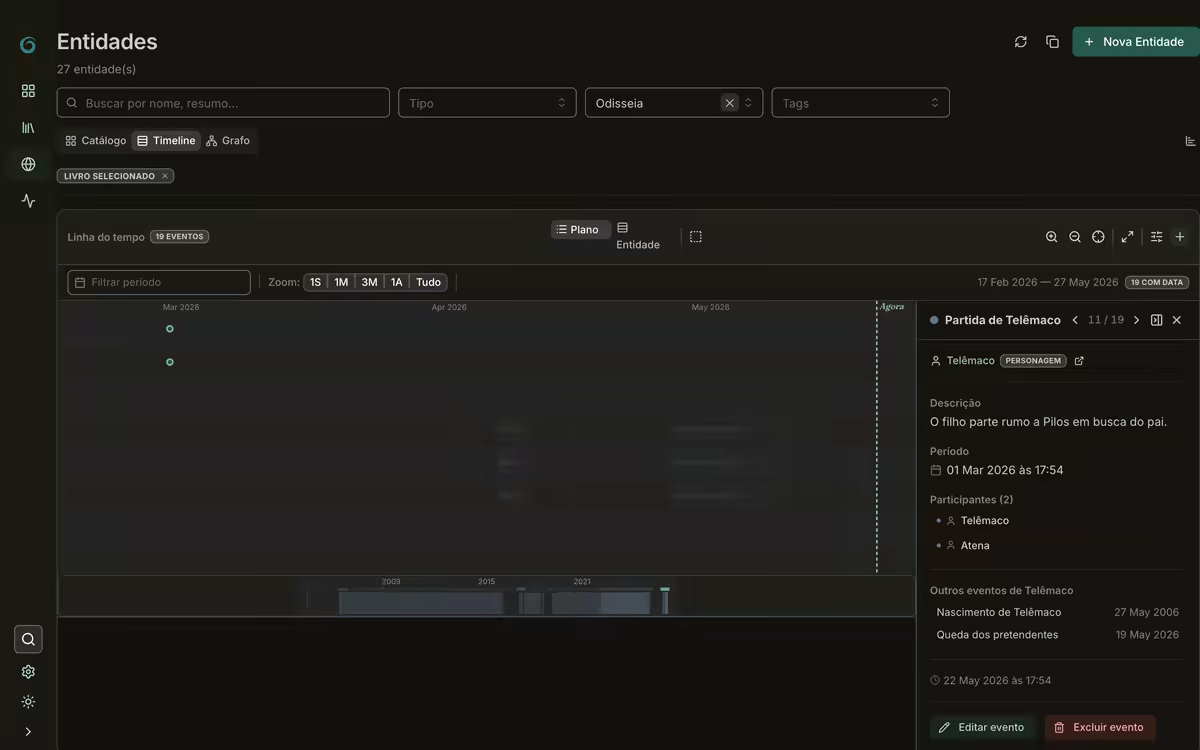Screen dimensions: 1200x750
Task: Click the 19 com data badge
Action: click(1157, 283)
